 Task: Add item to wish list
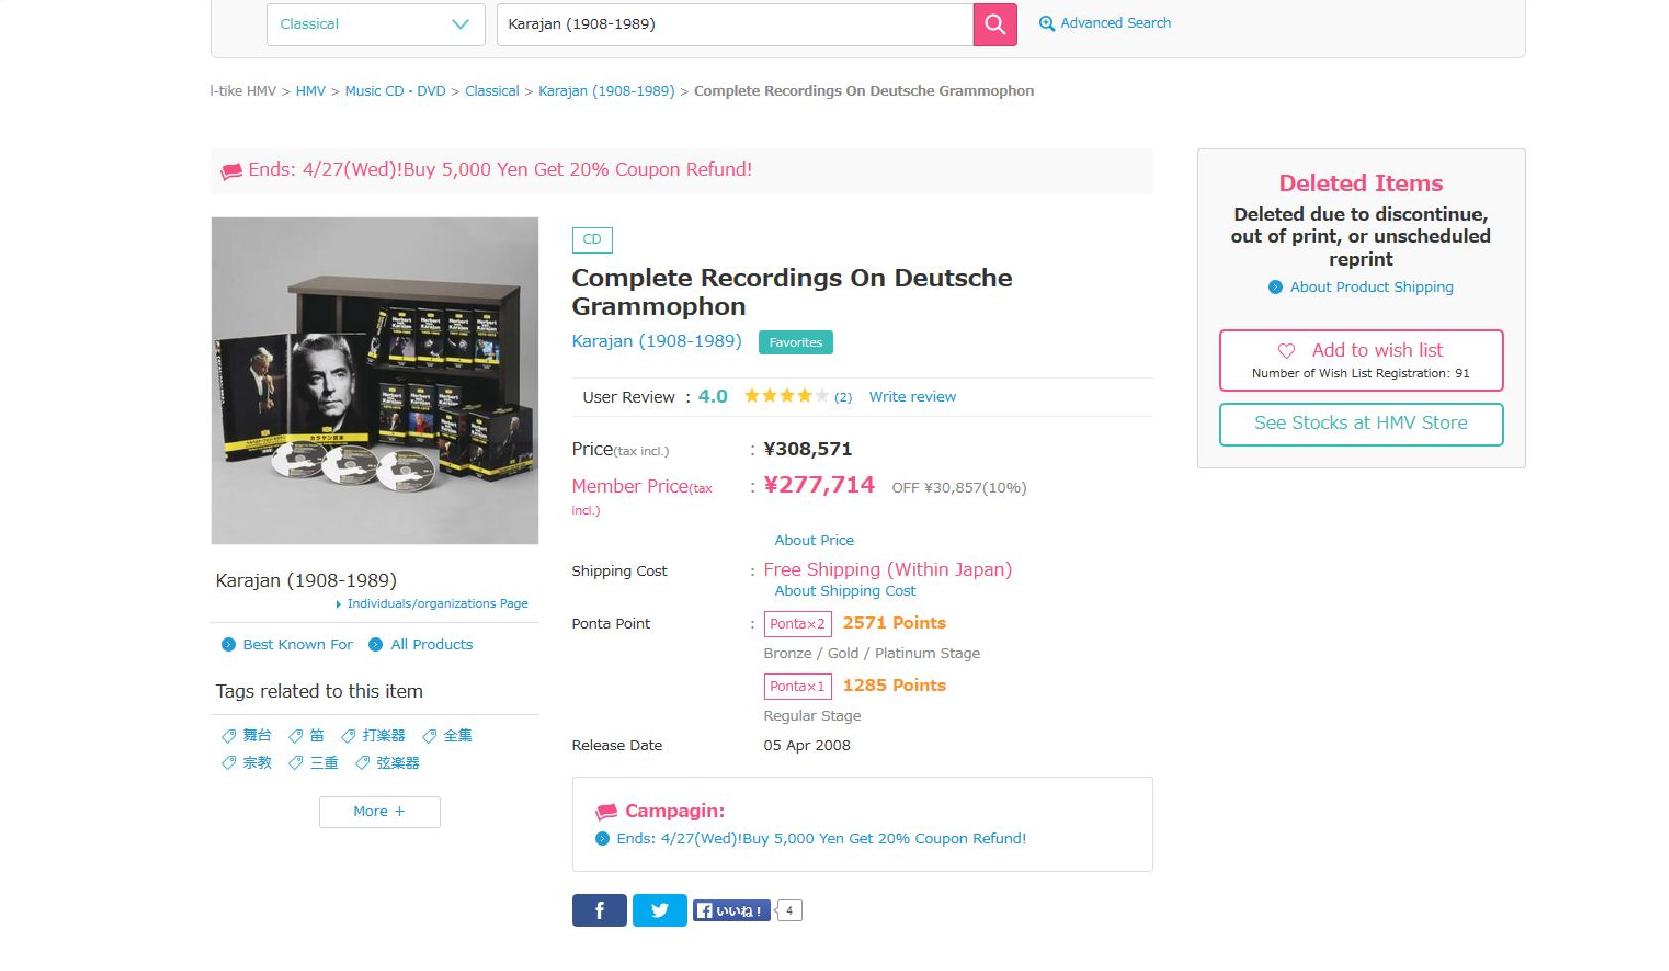click(x=1360, y=360)
